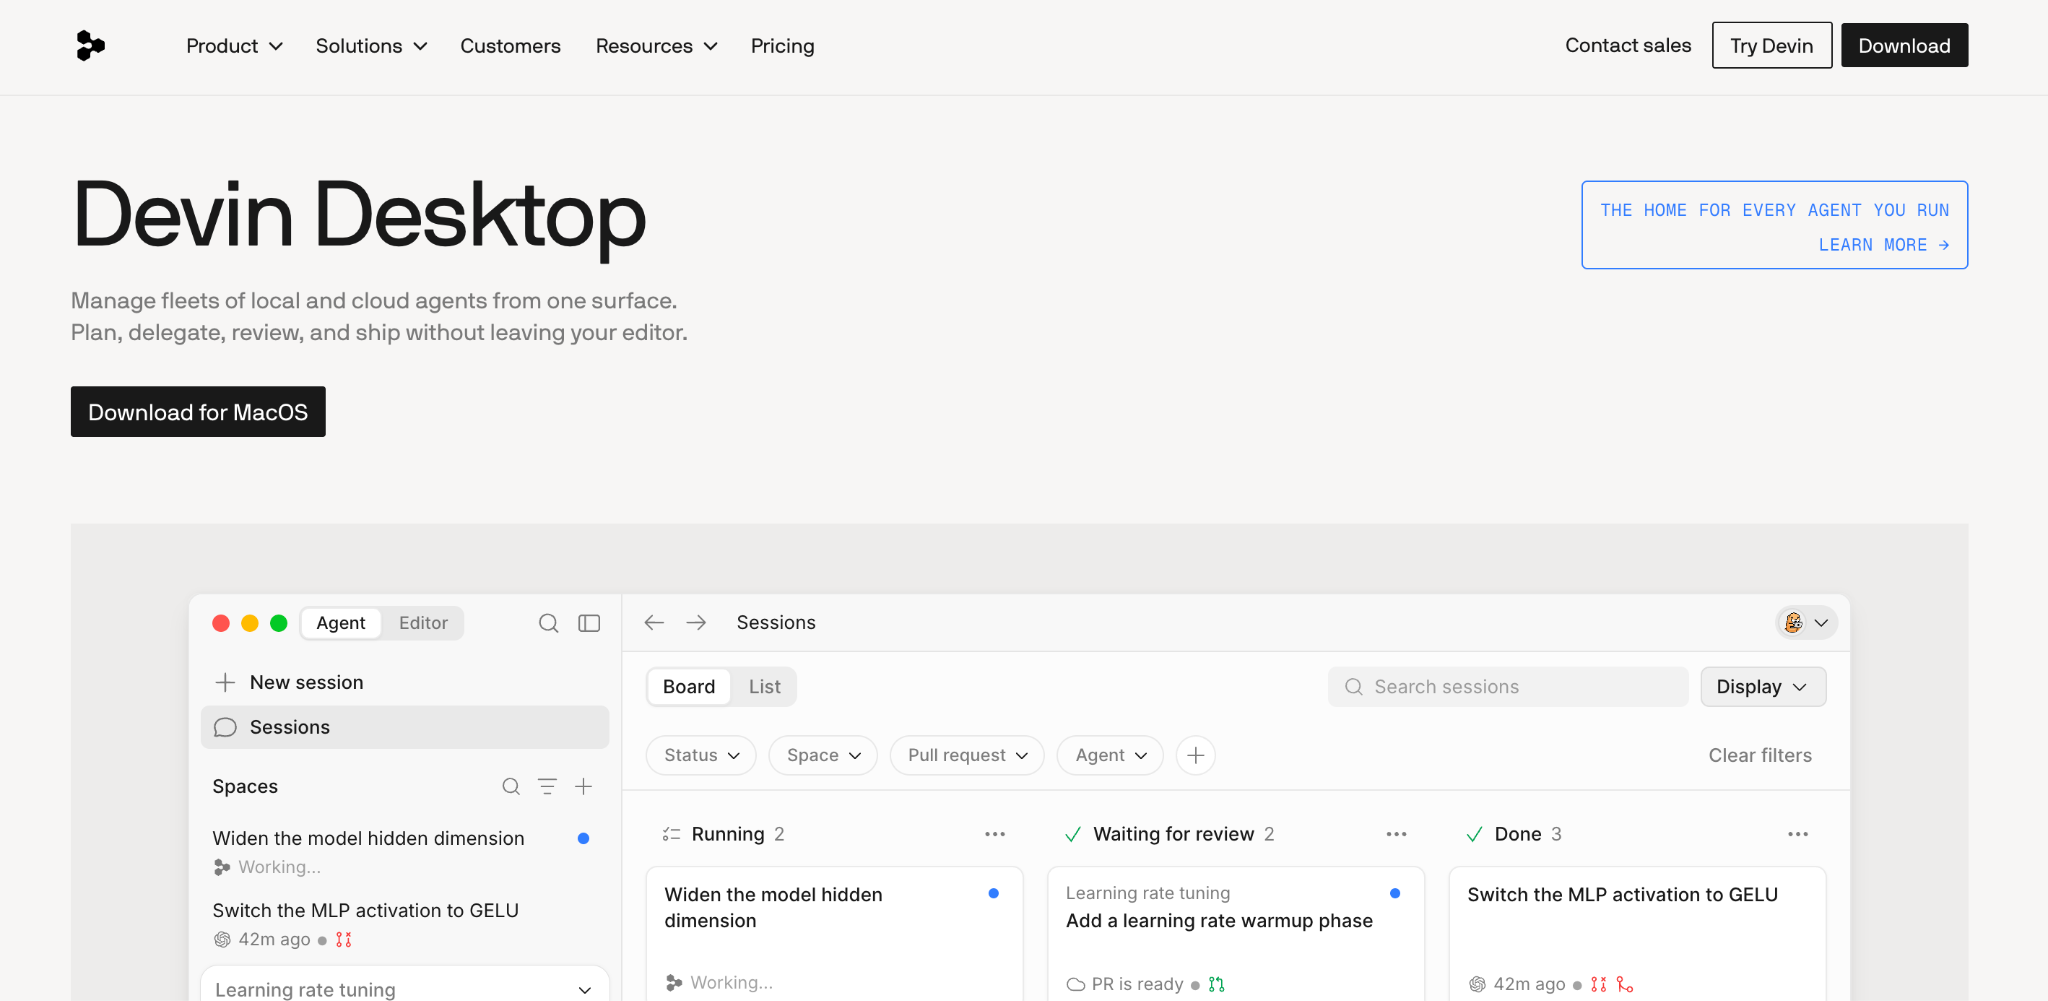The width and height of the screenshot is (2048, 1001).
Task: Expand the Product menu
Action: [235, 46]
